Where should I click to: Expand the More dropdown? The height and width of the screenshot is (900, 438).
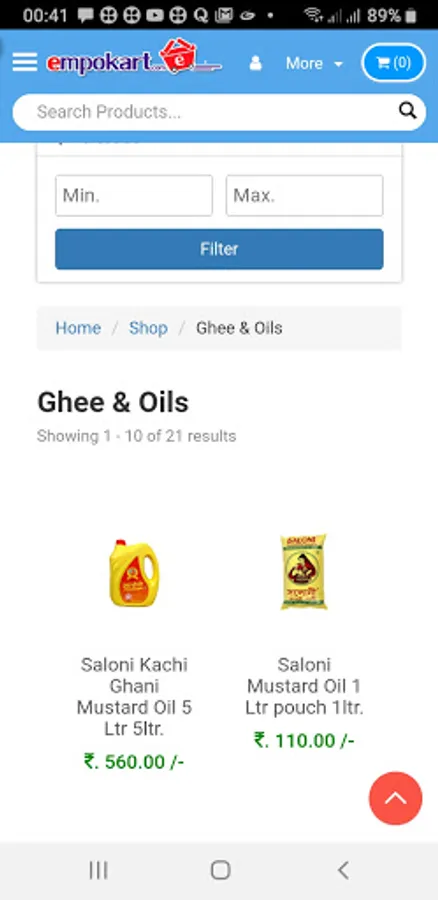[314, 63]
